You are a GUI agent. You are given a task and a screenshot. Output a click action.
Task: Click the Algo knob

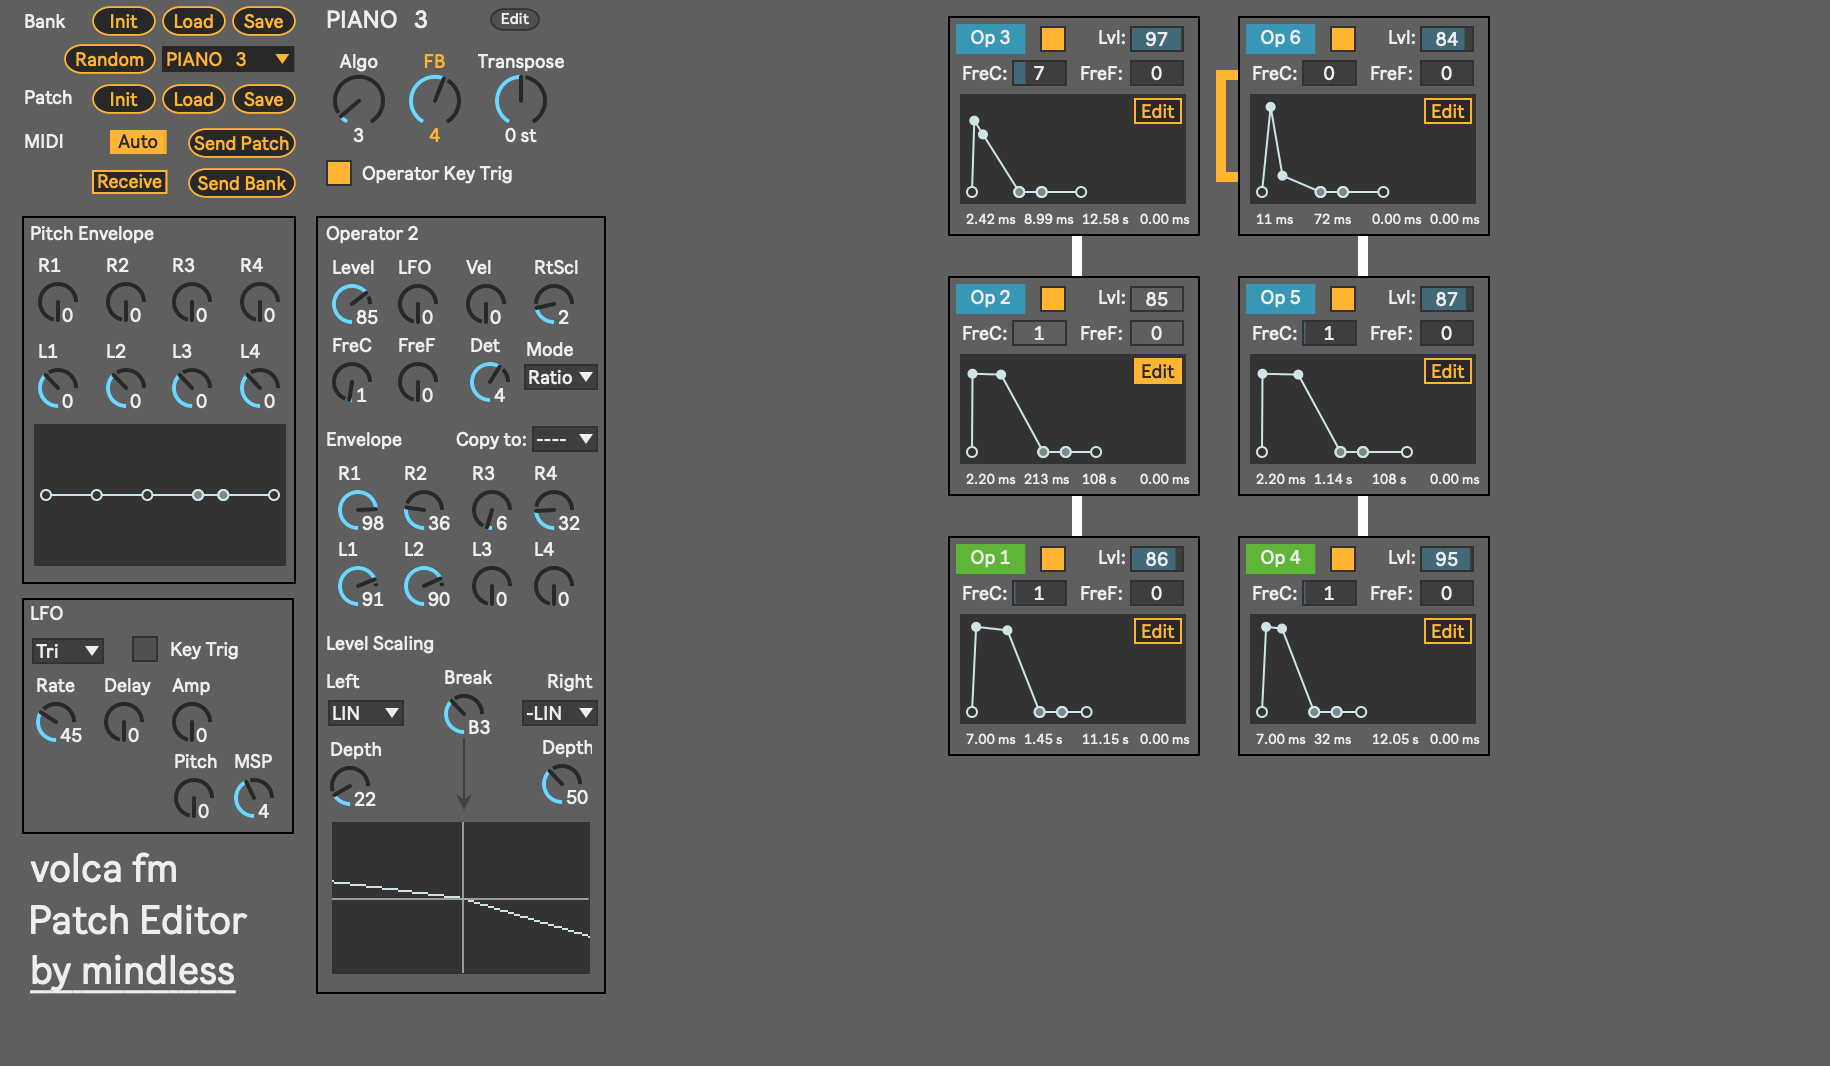tap(358, 101)
